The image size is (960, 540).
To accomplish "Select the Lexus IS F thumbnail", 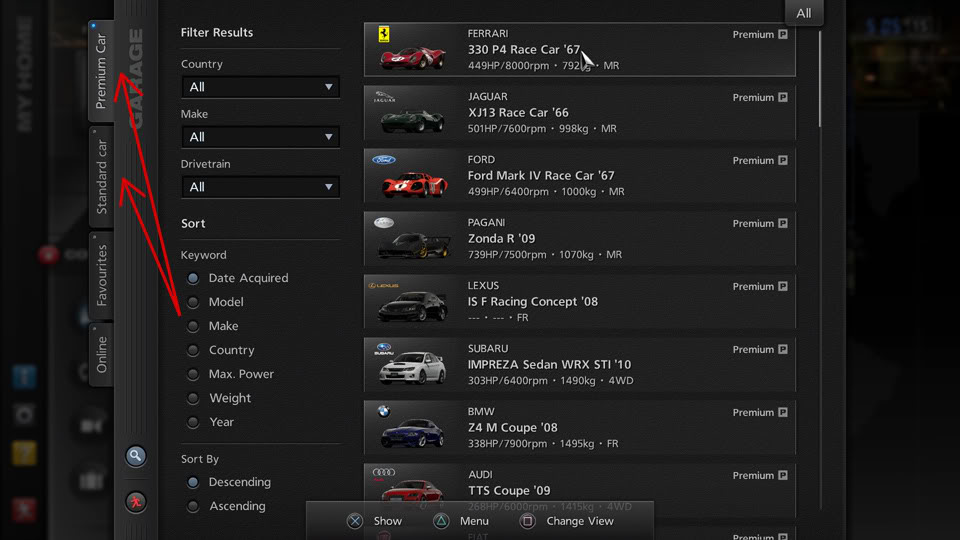I will [412, 307].
